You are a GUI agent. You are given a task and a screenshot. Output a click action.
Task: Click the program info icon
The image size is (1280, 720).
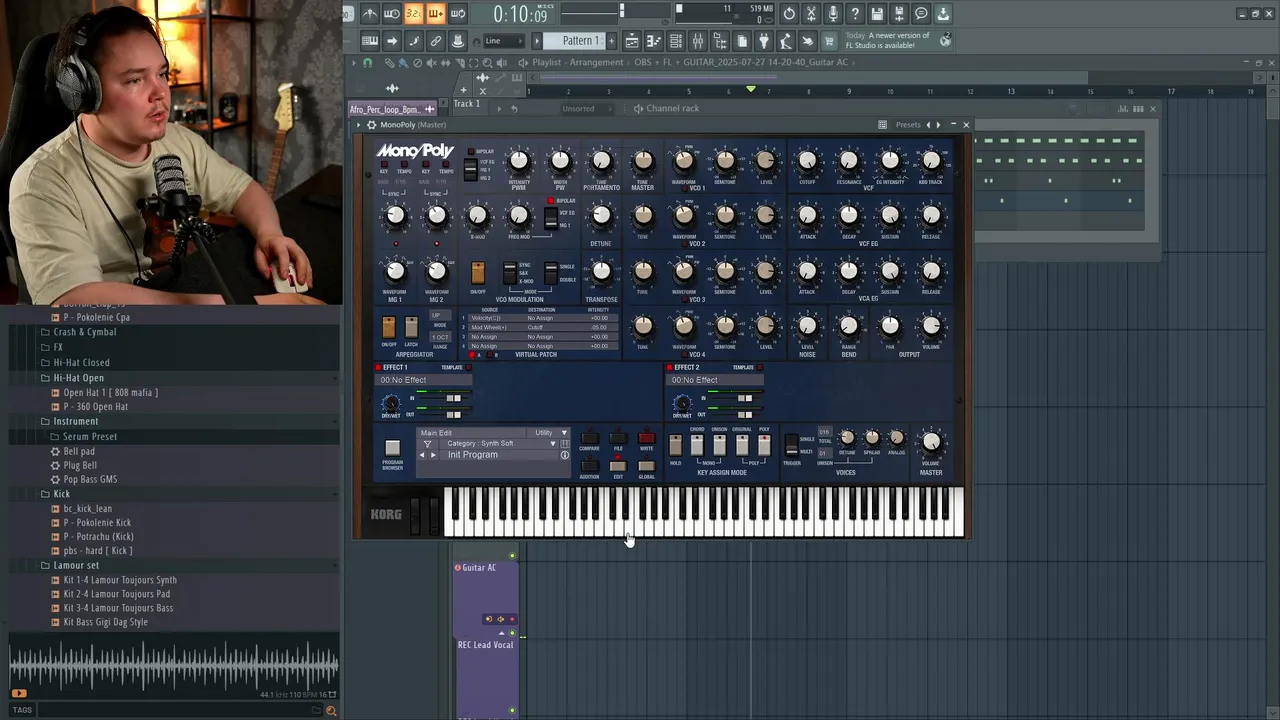tap(565, 455)
